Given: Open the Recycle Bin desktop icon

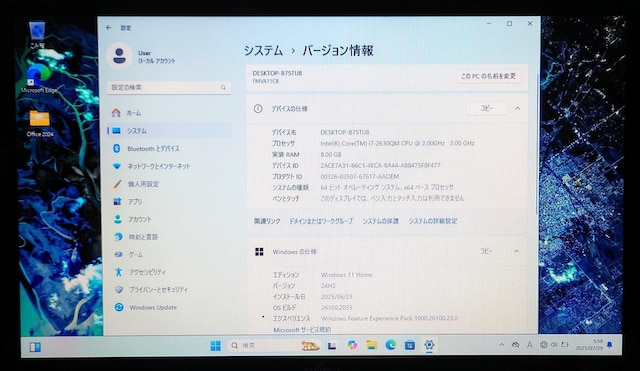Looking at the screenshot, I should [37, 35].
